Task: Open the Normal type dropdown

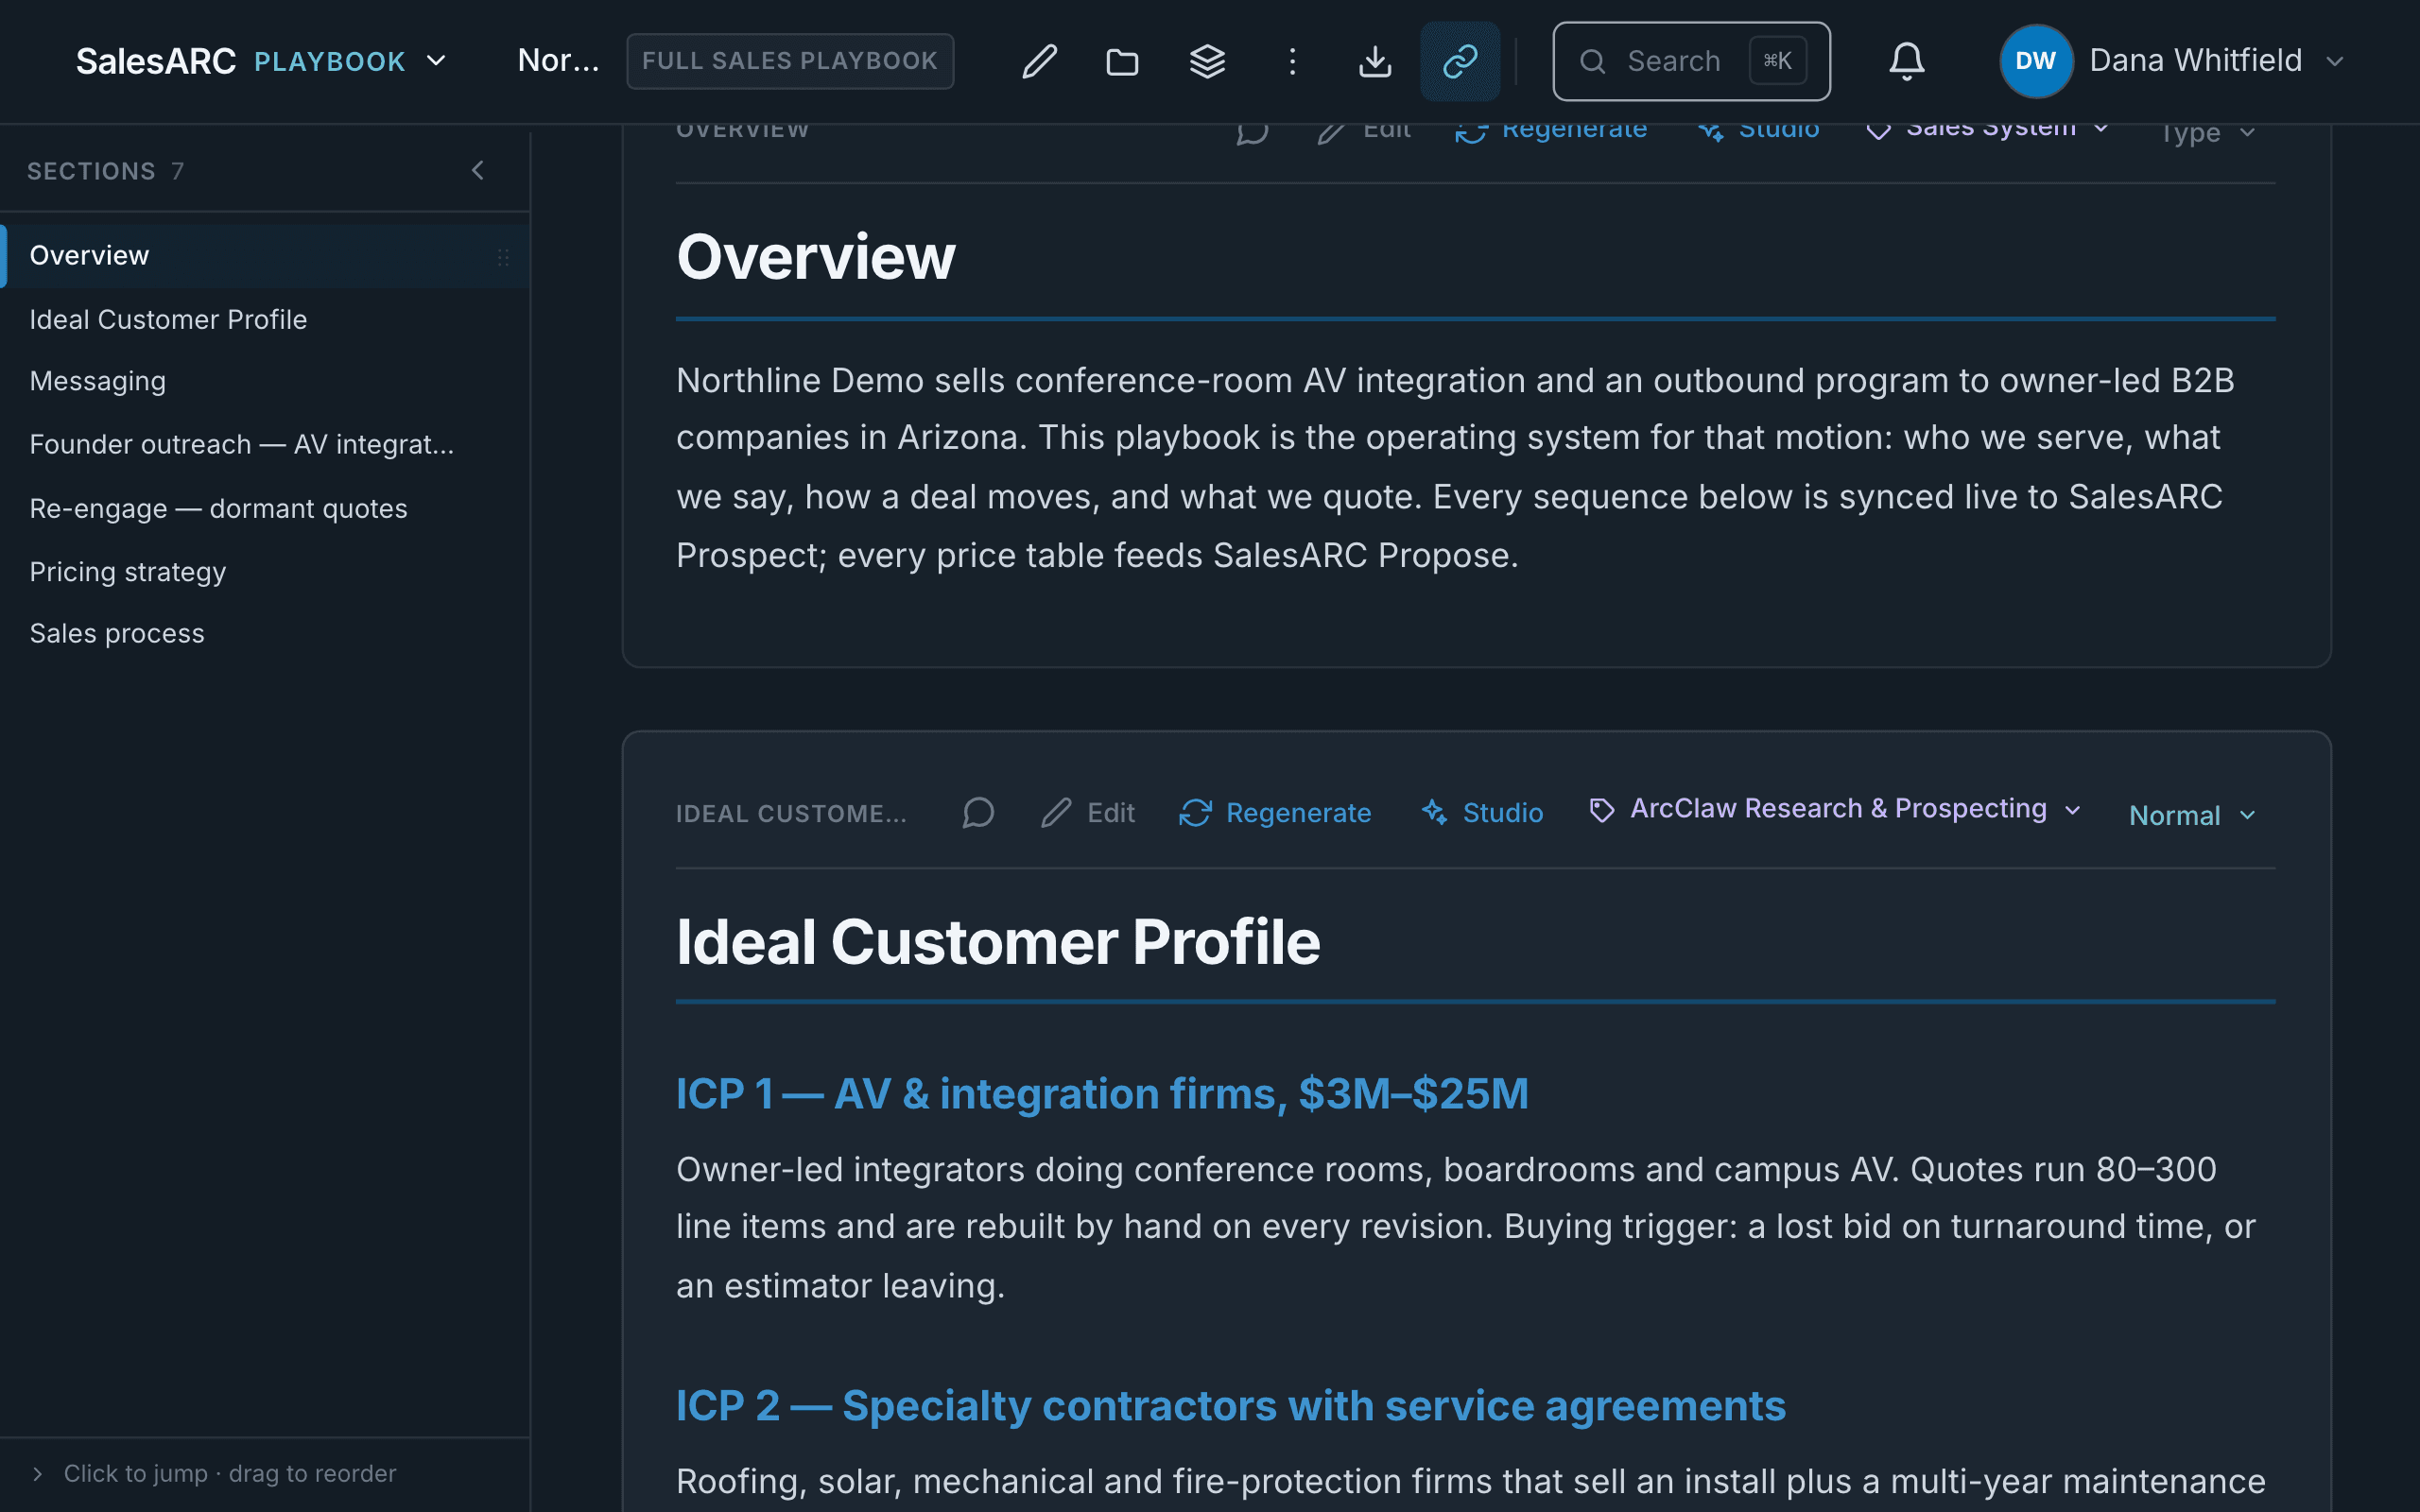Action: coord(2192,815)
